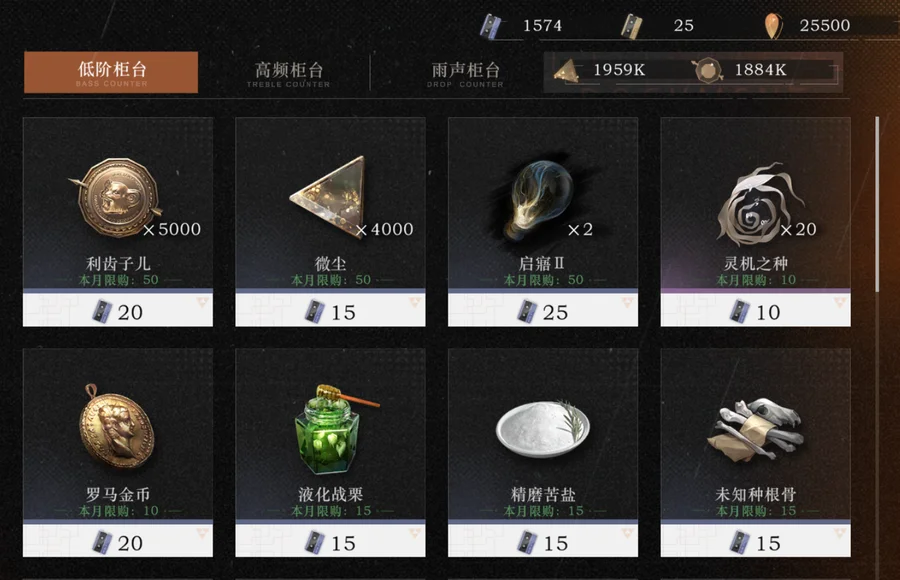Click the shop list vertical scrollbar
The width and height of the screenshot is (900, 580).
[877, 204]
